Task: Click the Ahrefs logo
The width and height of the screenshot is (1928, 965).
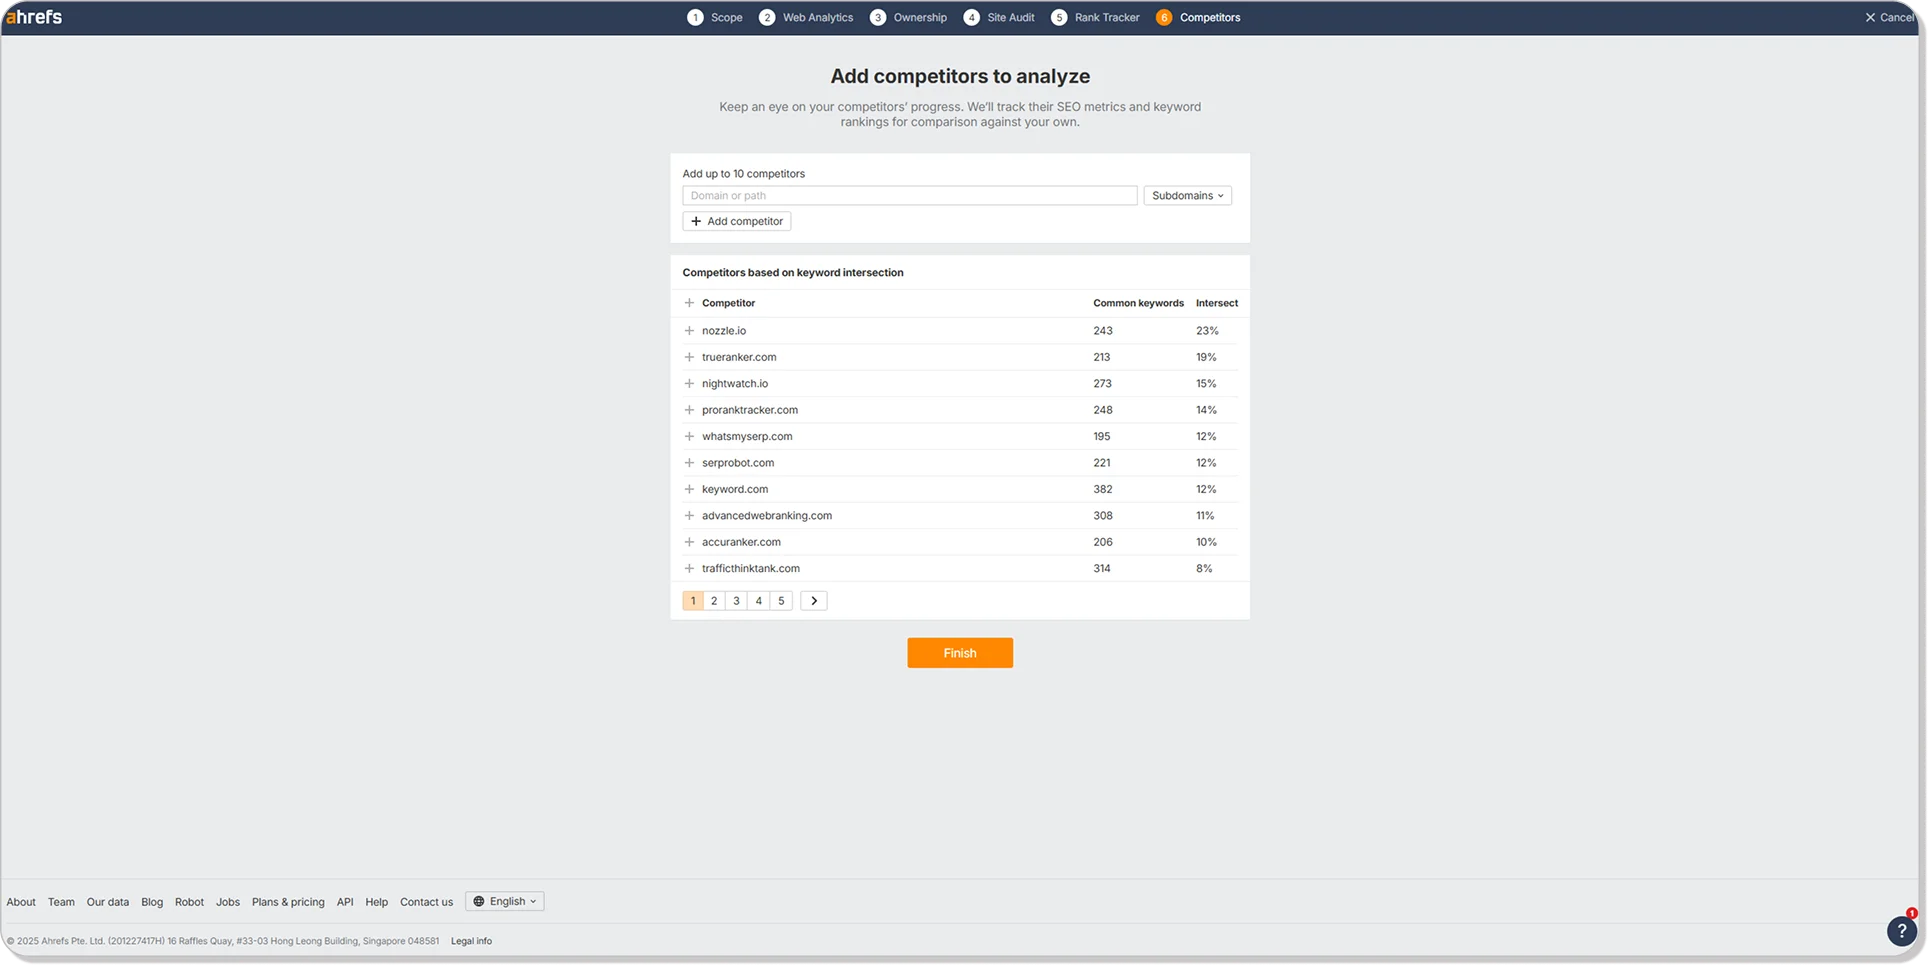Action: 34,17
